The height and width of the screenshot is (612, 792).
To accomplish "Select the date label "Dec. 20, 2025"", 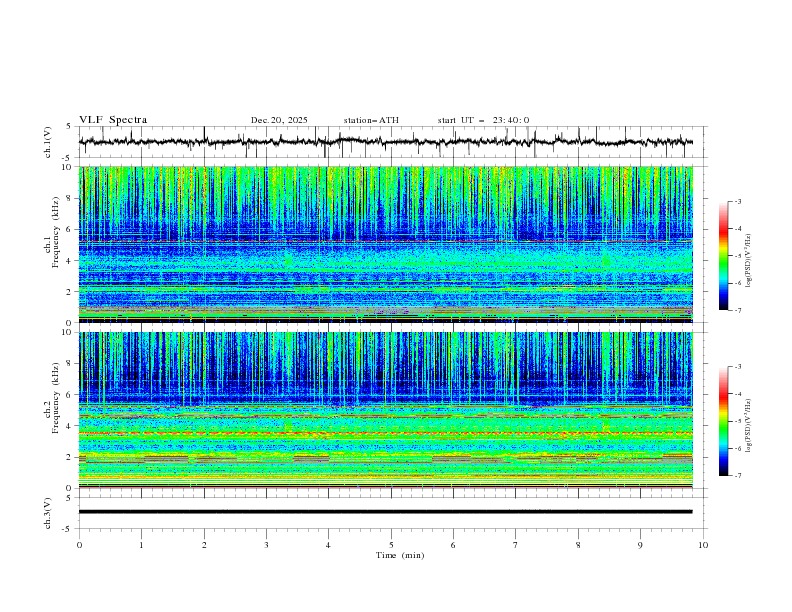I will pyautogui.click(x=279, y=120).
